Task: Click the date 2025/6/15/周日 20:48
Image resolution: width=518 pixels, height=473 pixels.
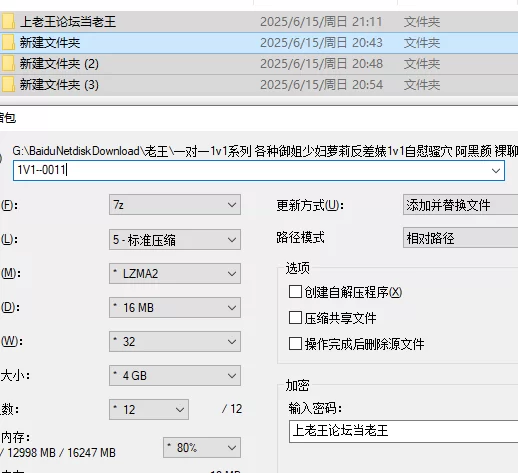Action: pos(321,64)
